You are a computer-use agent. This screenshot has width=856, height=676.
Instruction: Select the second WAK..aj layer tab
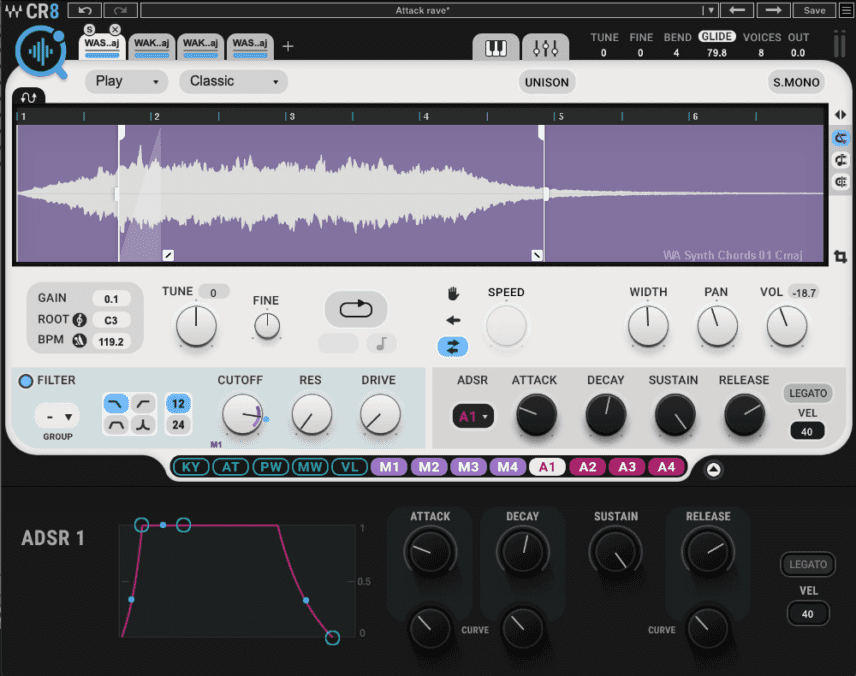[x=200, y=46]
